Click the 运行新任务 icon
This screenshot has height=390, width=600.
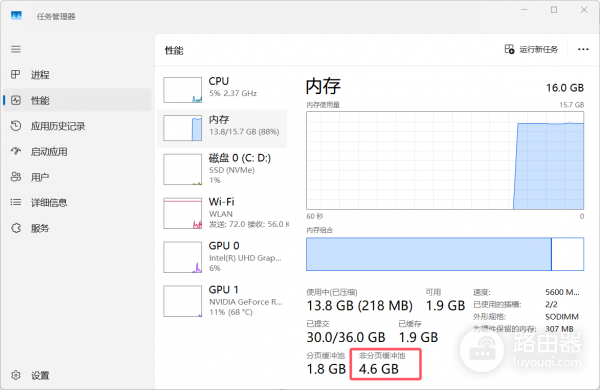[x=509, y=49]
